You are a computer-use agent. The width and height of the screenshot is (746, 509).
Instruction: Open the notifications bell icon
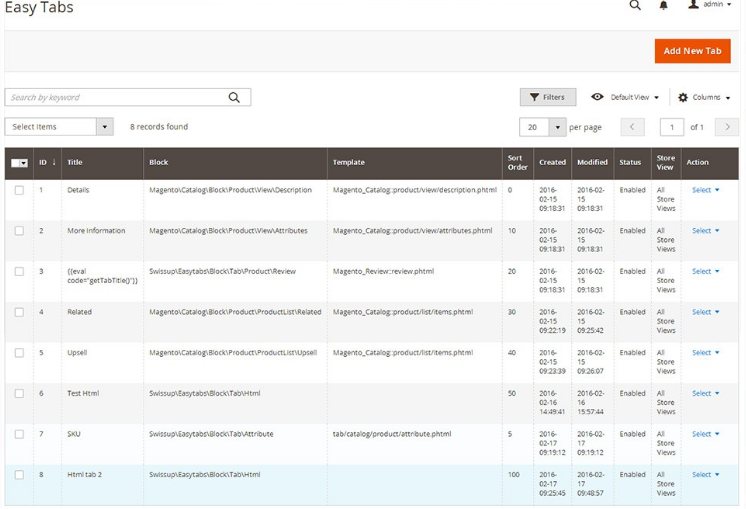[663, 6]
